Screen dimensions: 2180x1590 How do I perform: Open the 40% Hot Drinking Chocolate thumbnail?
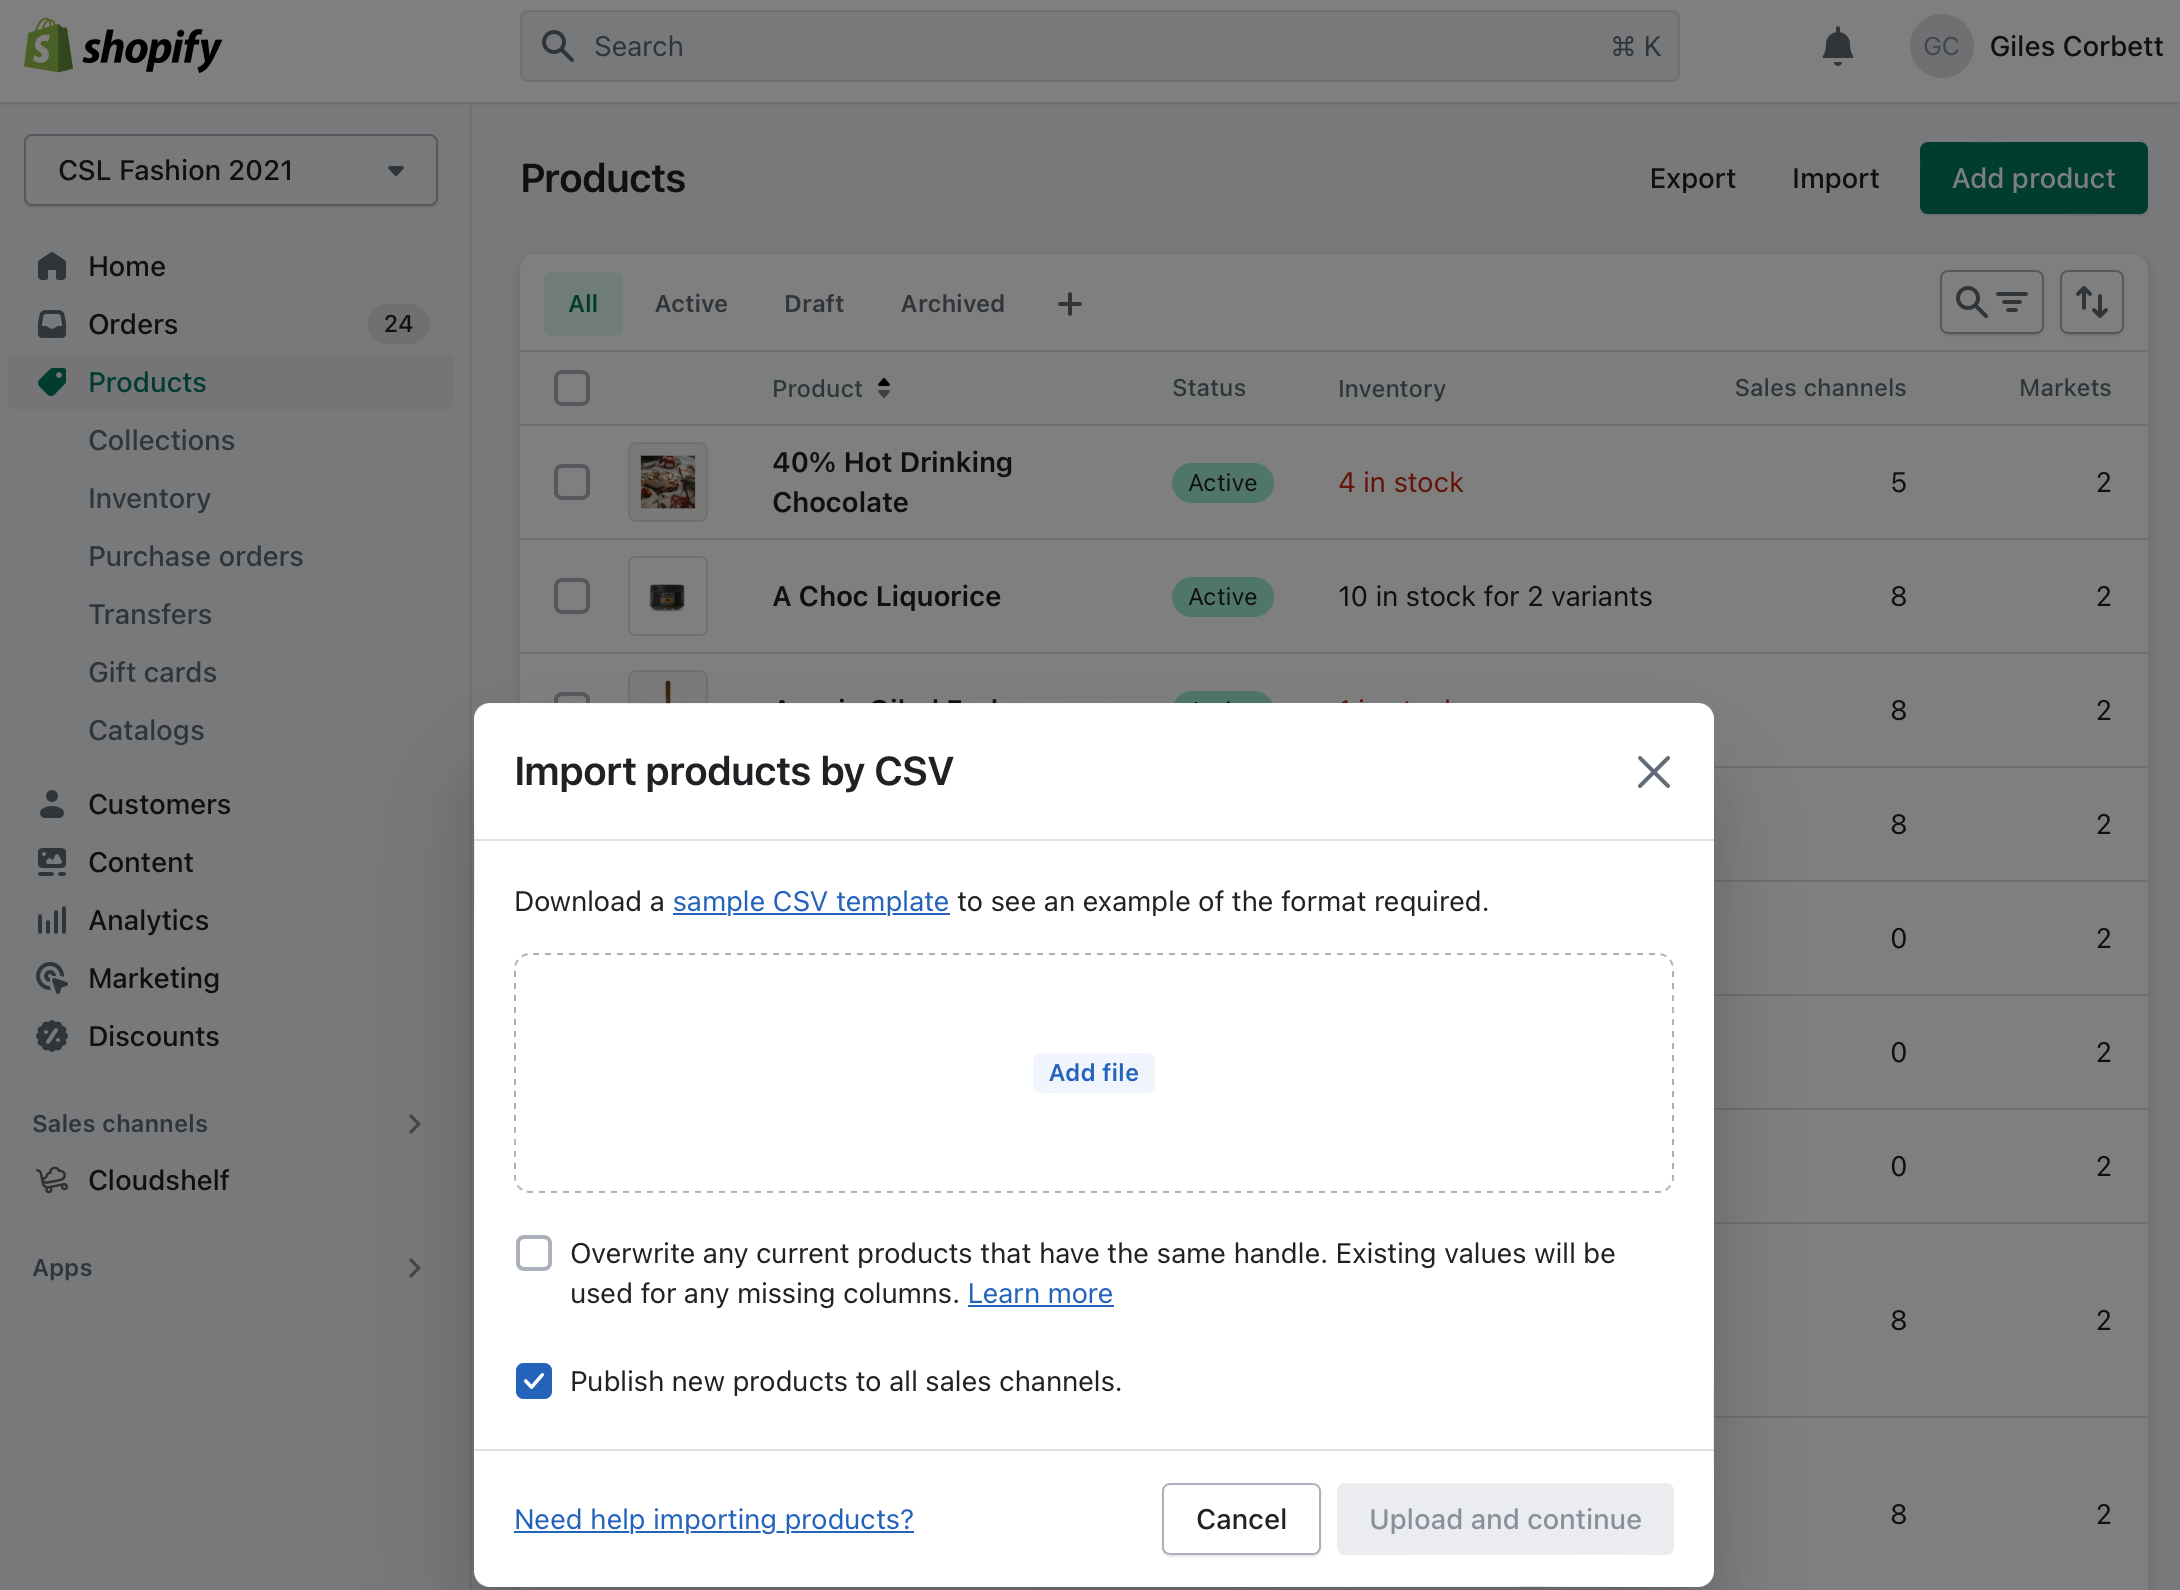tap(668, 482)
